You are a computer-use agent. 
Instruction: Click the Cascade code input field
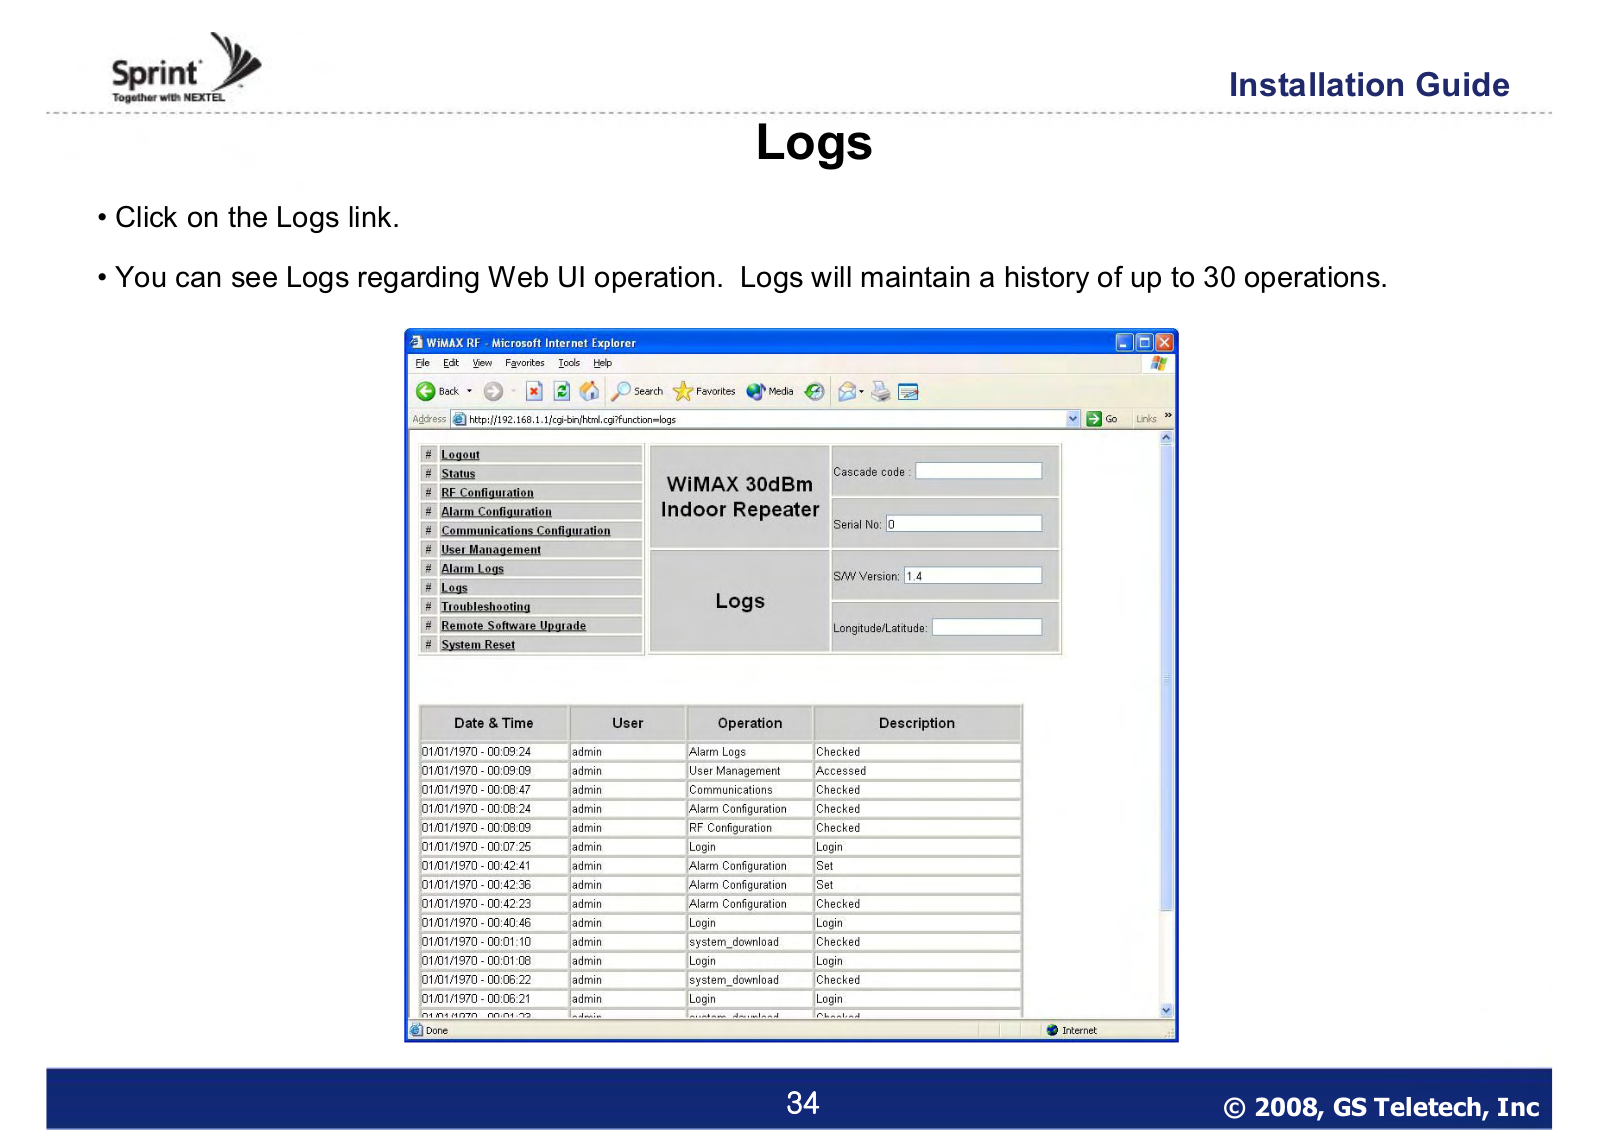tap(978, 471)
